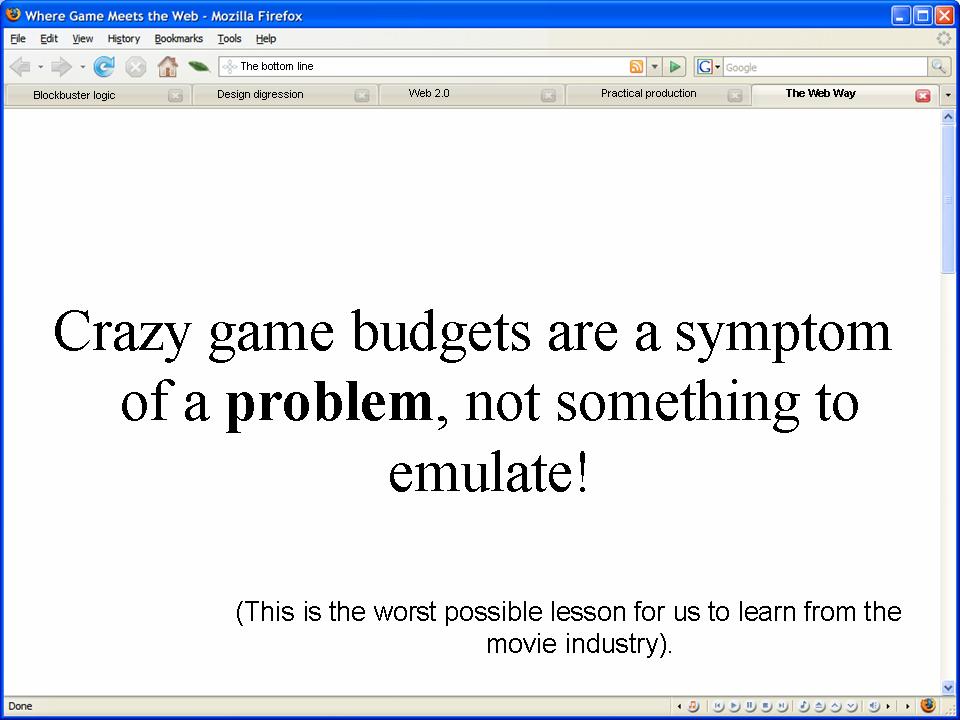The image size is (960, 720).
Task: Expand arrow left of the Firefox globe icon
Action: [x=907, y=706]
